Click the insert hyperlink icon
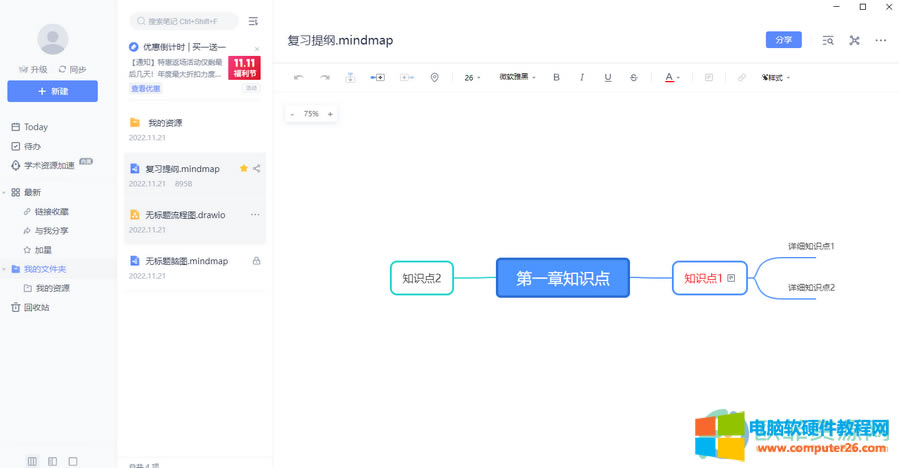This screenshot has height=468, width=899. pos(741,77)
